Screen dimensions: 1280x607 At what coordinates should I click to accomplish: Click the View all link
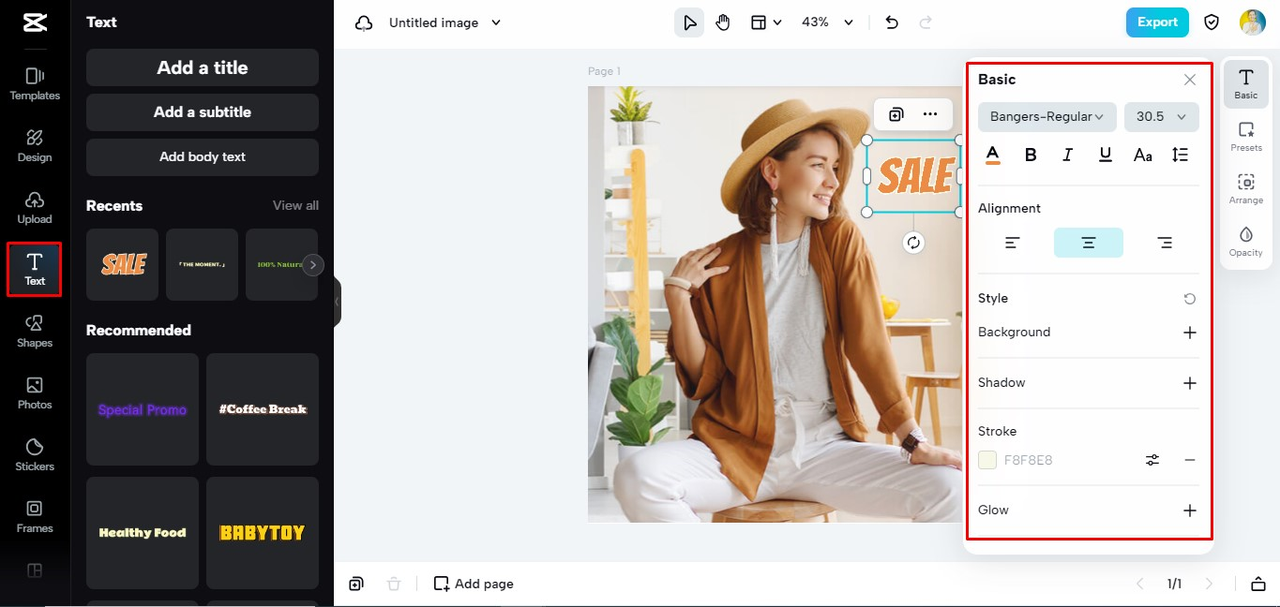296,205
